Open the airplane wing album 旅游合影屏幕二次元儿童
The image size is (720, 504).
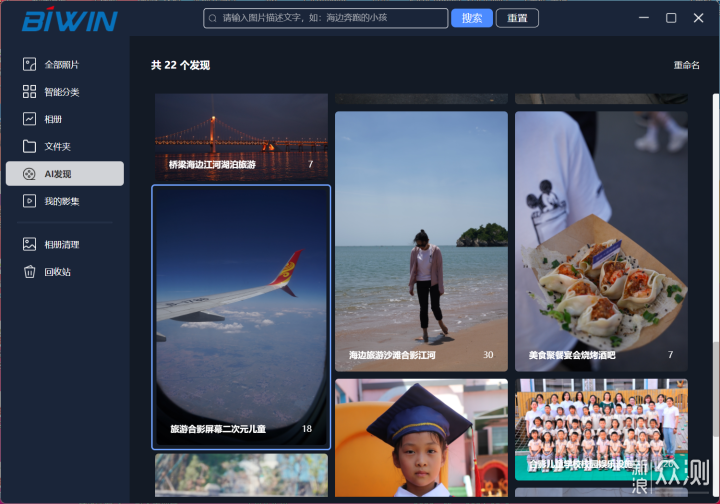click(241, 317)
